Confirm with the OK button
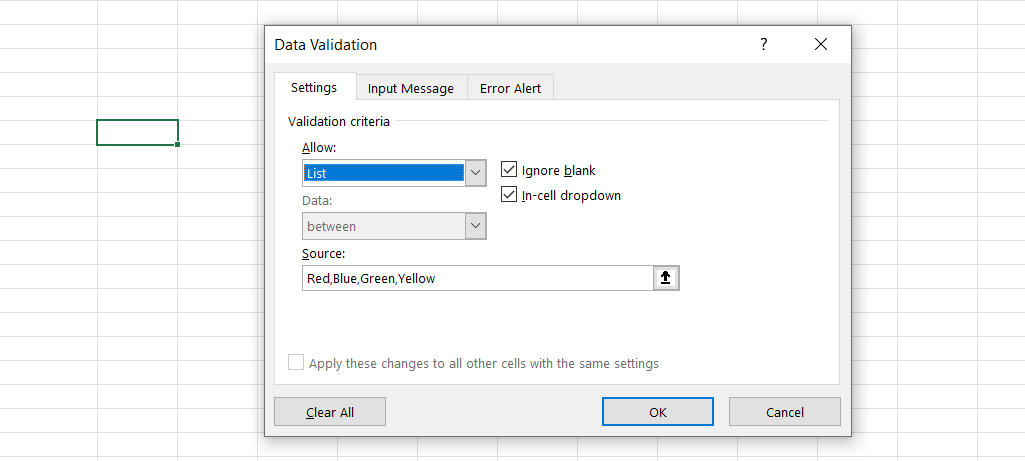The width and height of the screenshot is (1025, 461). pyautogui.click(x=657, y=412)
